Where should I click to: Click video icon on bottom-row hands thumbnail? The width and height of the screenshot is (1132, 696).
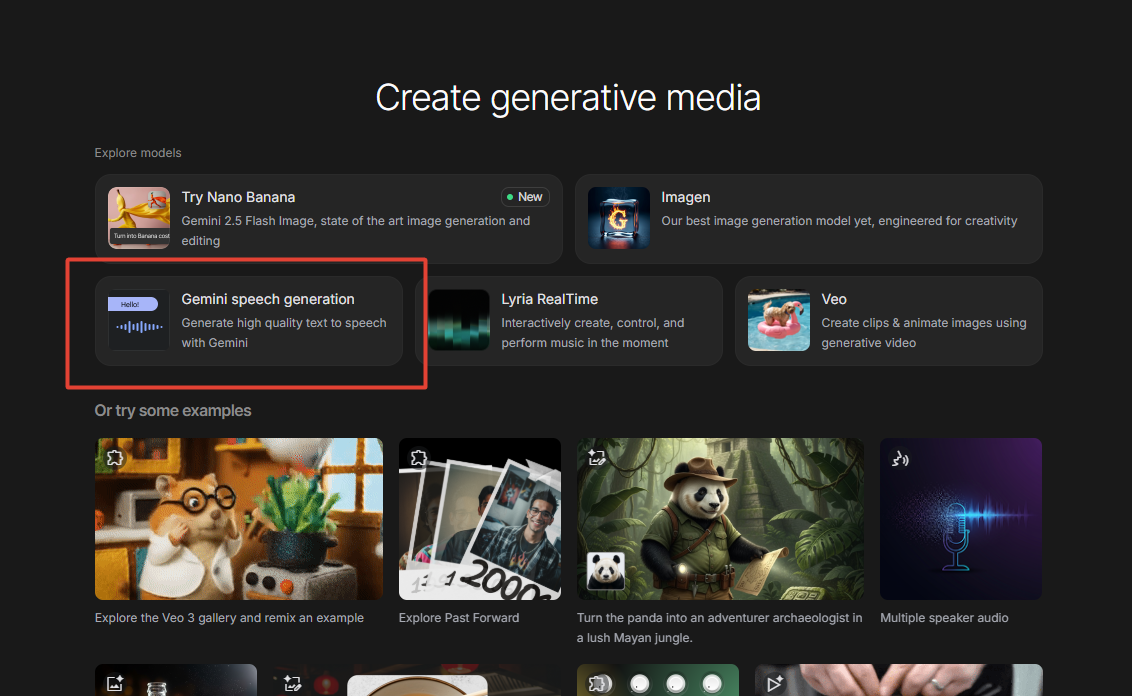tap(775, 683)
